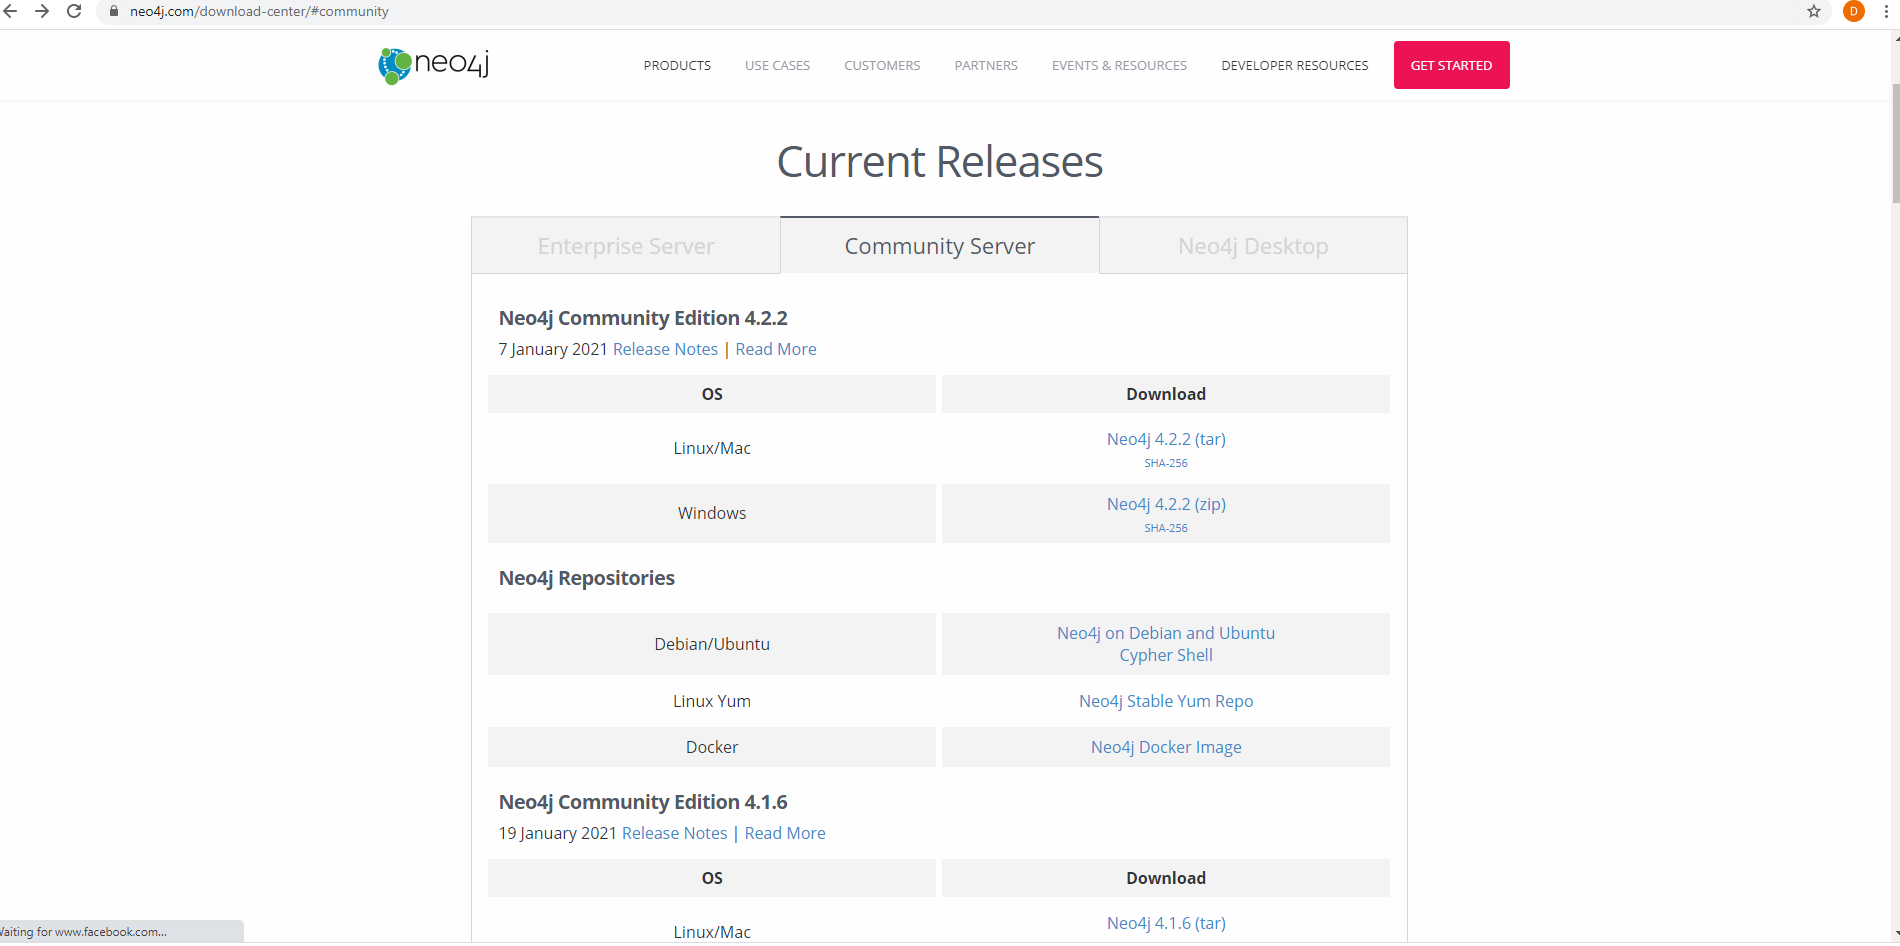This screenshot has width=1900, height=946.
Task: Click the page vertical scrollbar thumb
Action: pos(1895,143)
